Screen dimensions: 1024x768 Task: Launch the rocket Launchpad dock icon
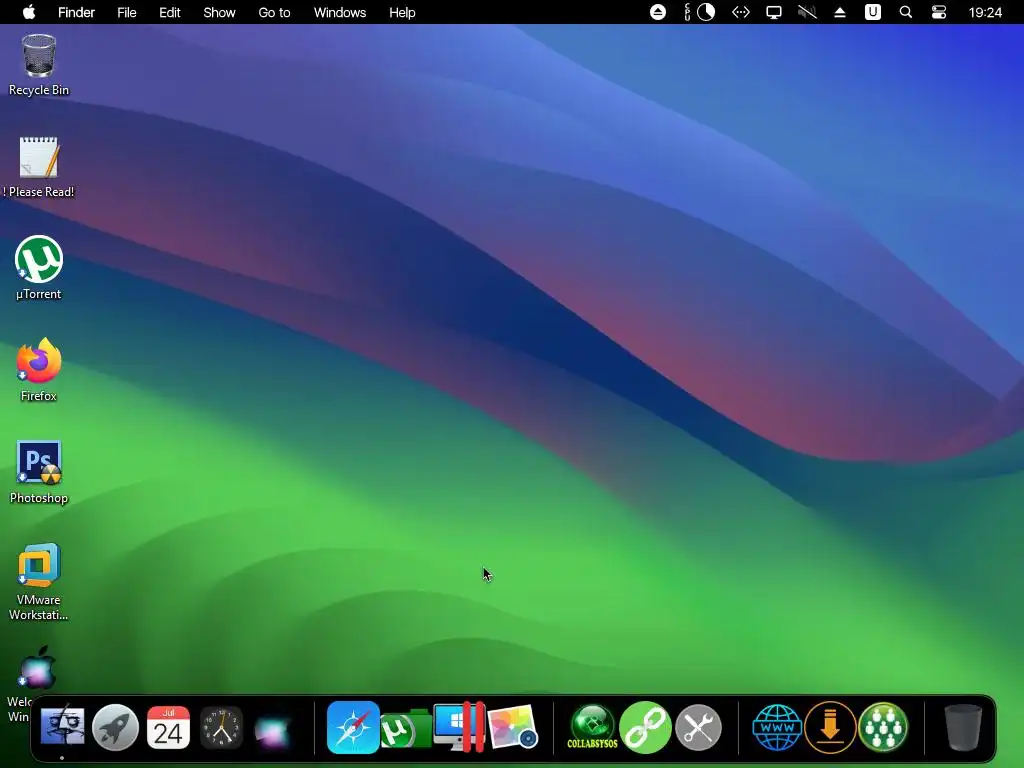pyautogui.click(x=115, y=727)
